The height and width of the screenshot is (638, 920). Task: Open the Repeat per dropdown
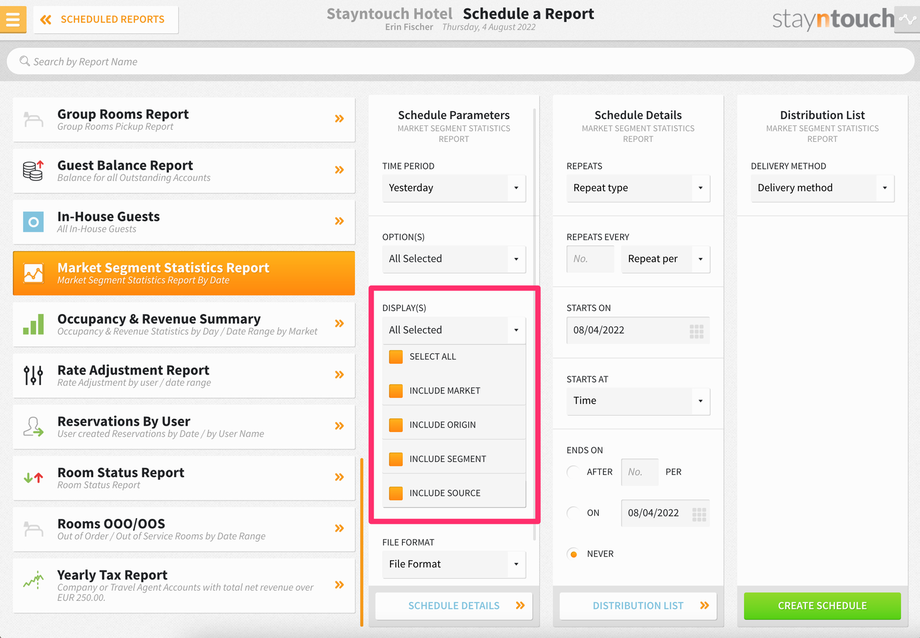coord(666,259)
